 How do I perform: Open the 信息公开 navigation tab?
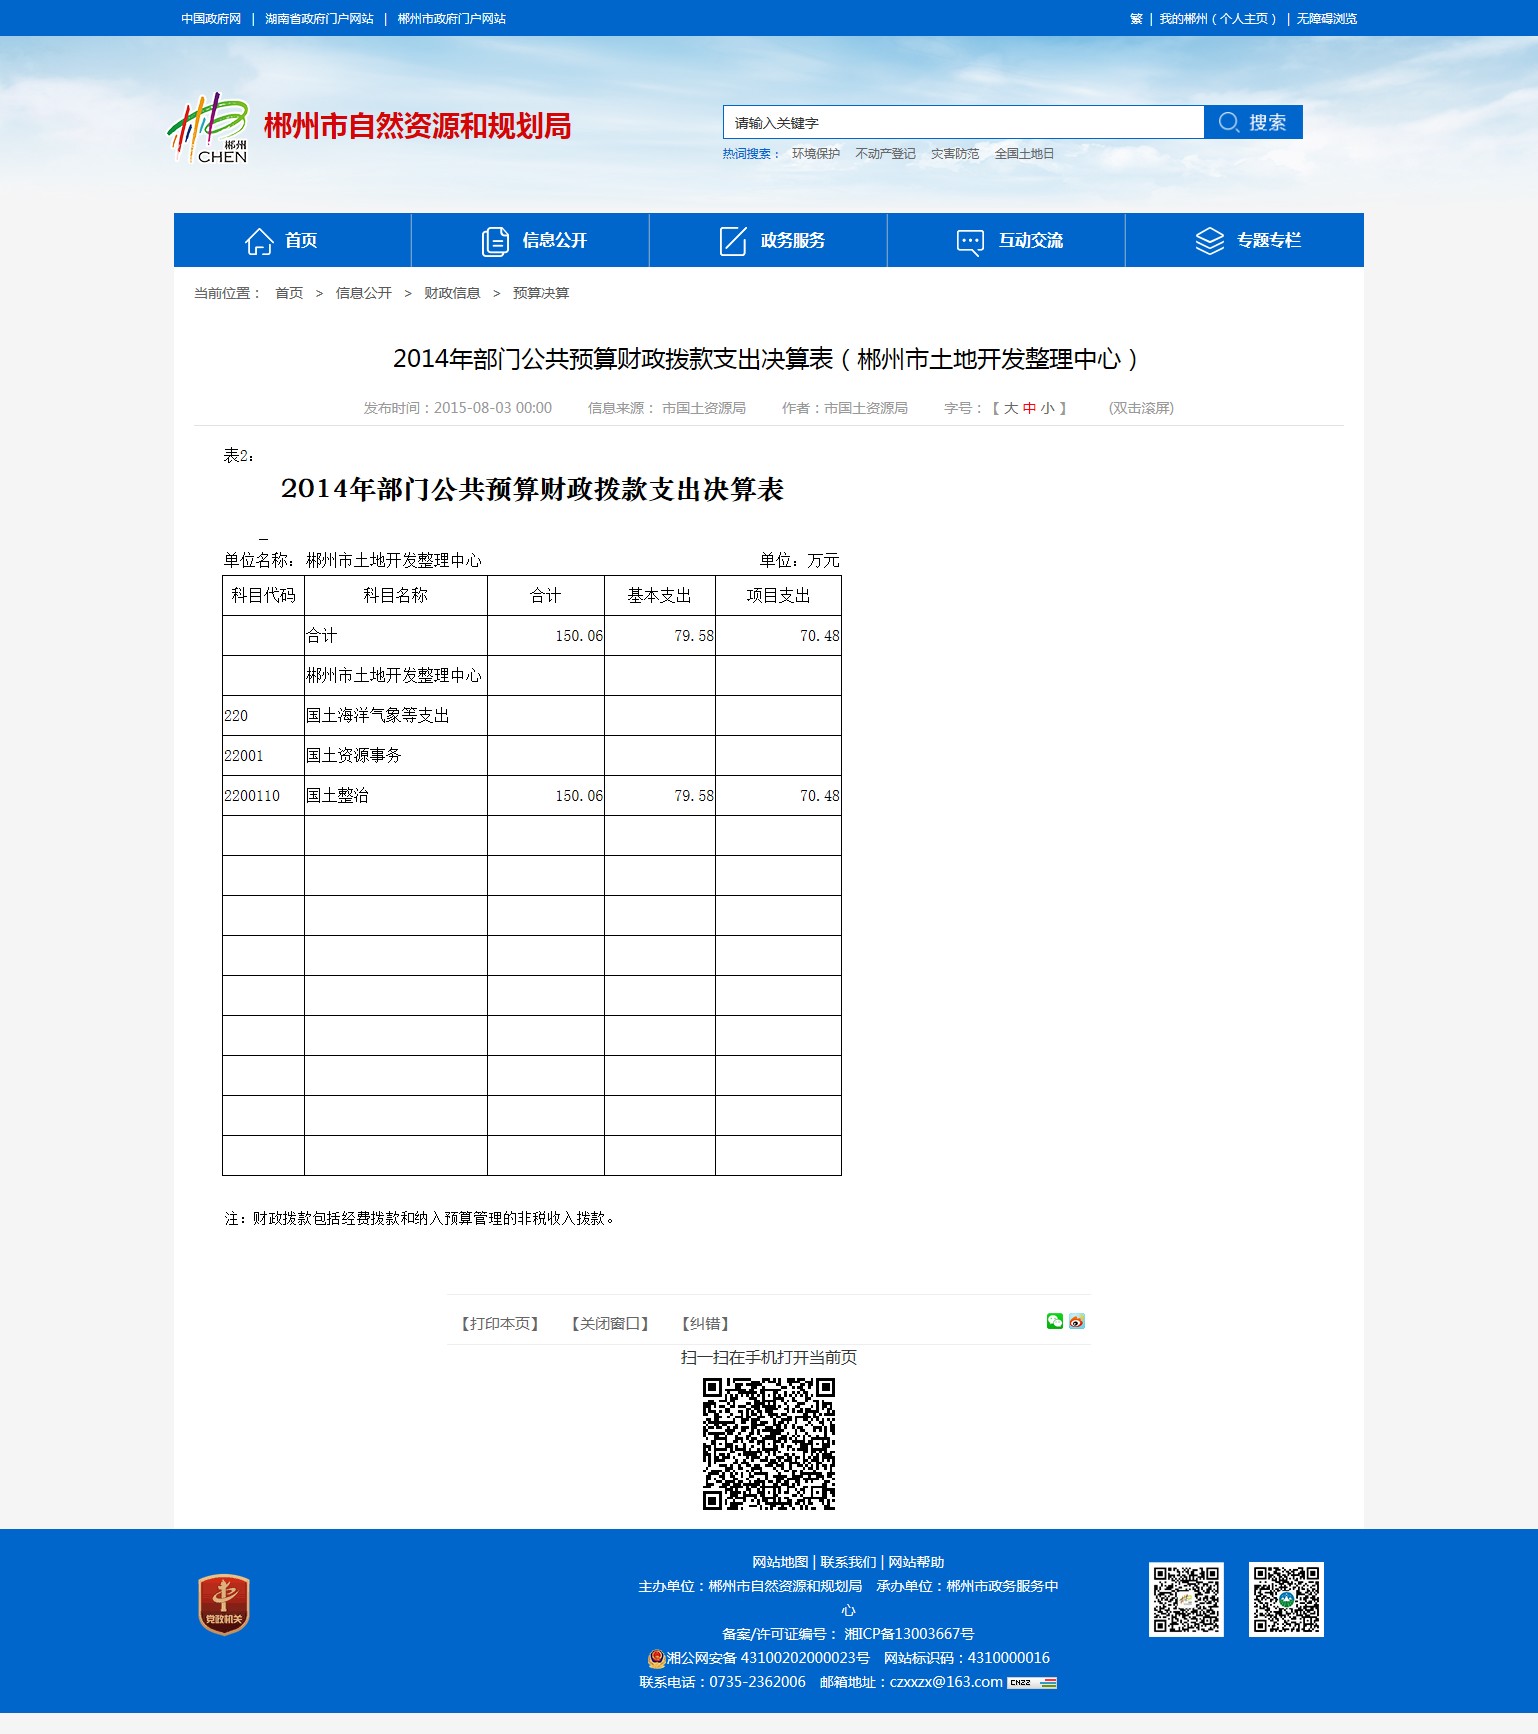coord(530,240)
